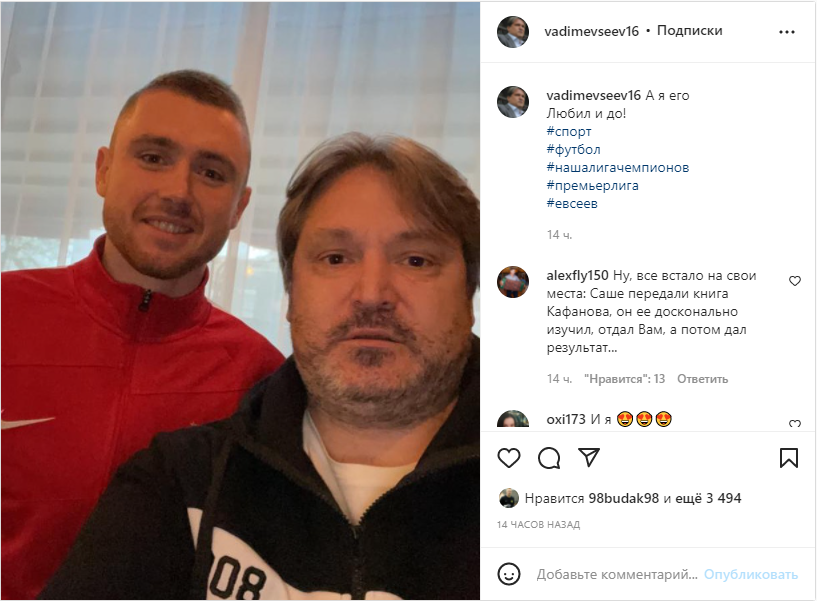Screen dimensions: 817x601
Task: Like oxi173's comment with small heart
Action: point(794,424)
